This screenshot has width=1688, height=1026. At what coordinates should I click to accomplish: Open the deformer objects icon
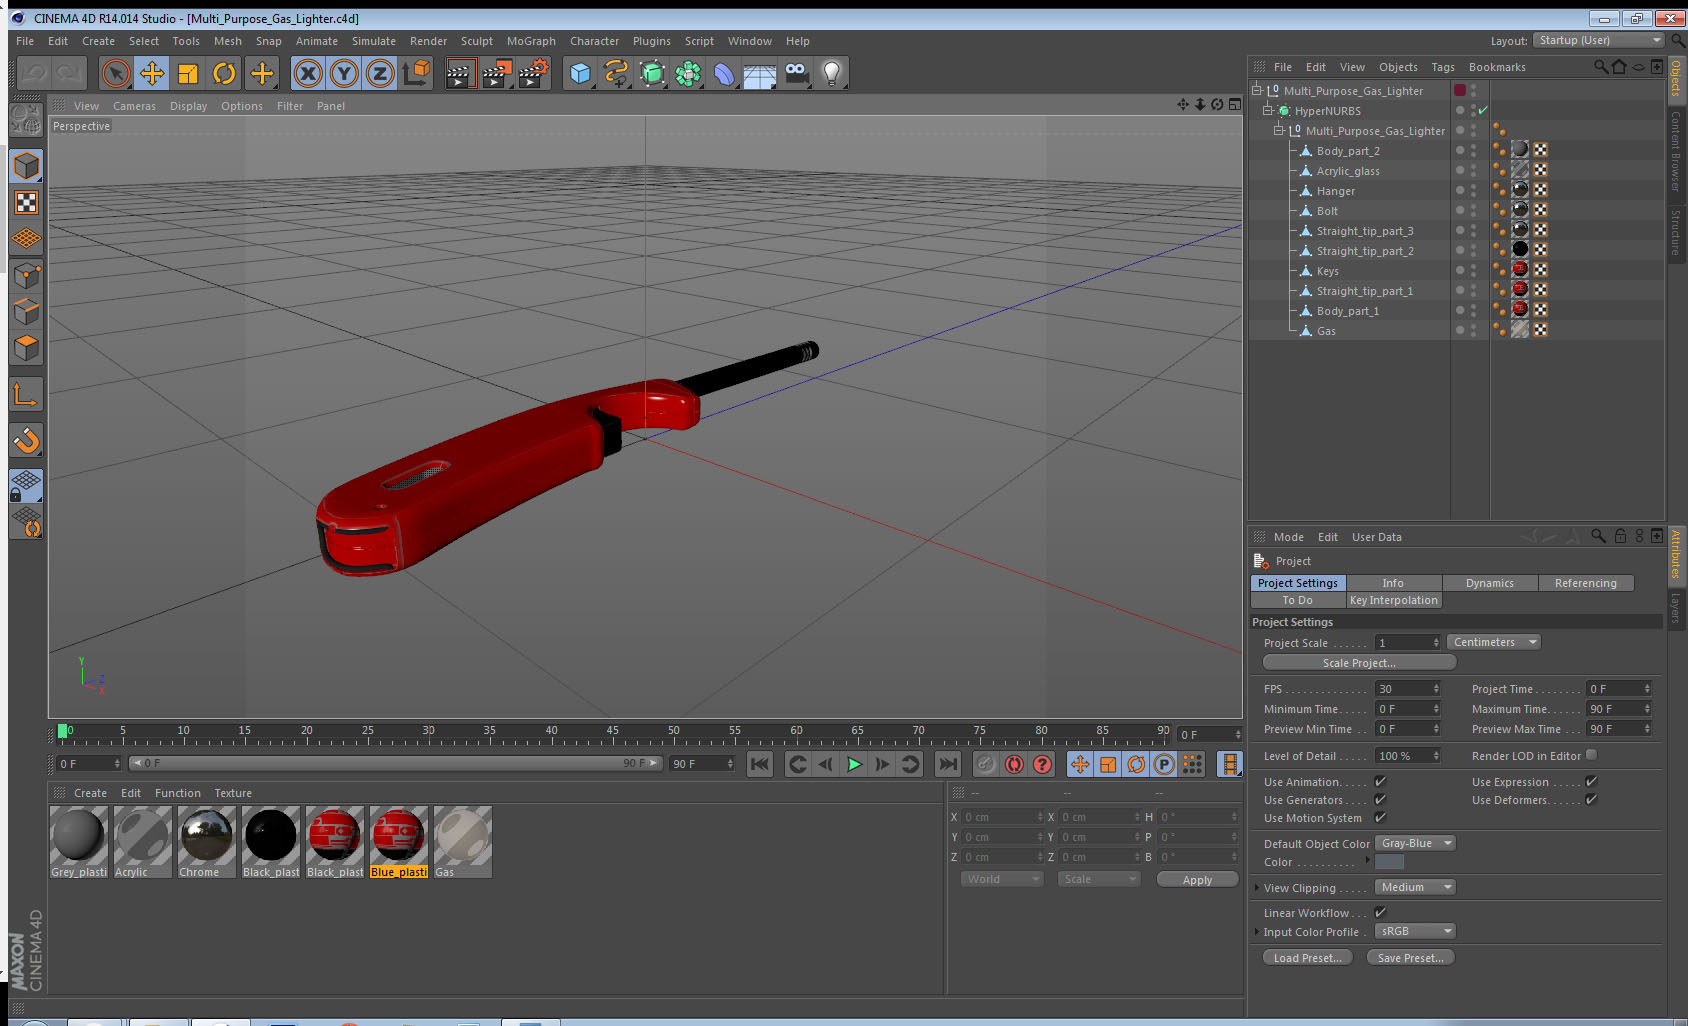click(724, 73)
